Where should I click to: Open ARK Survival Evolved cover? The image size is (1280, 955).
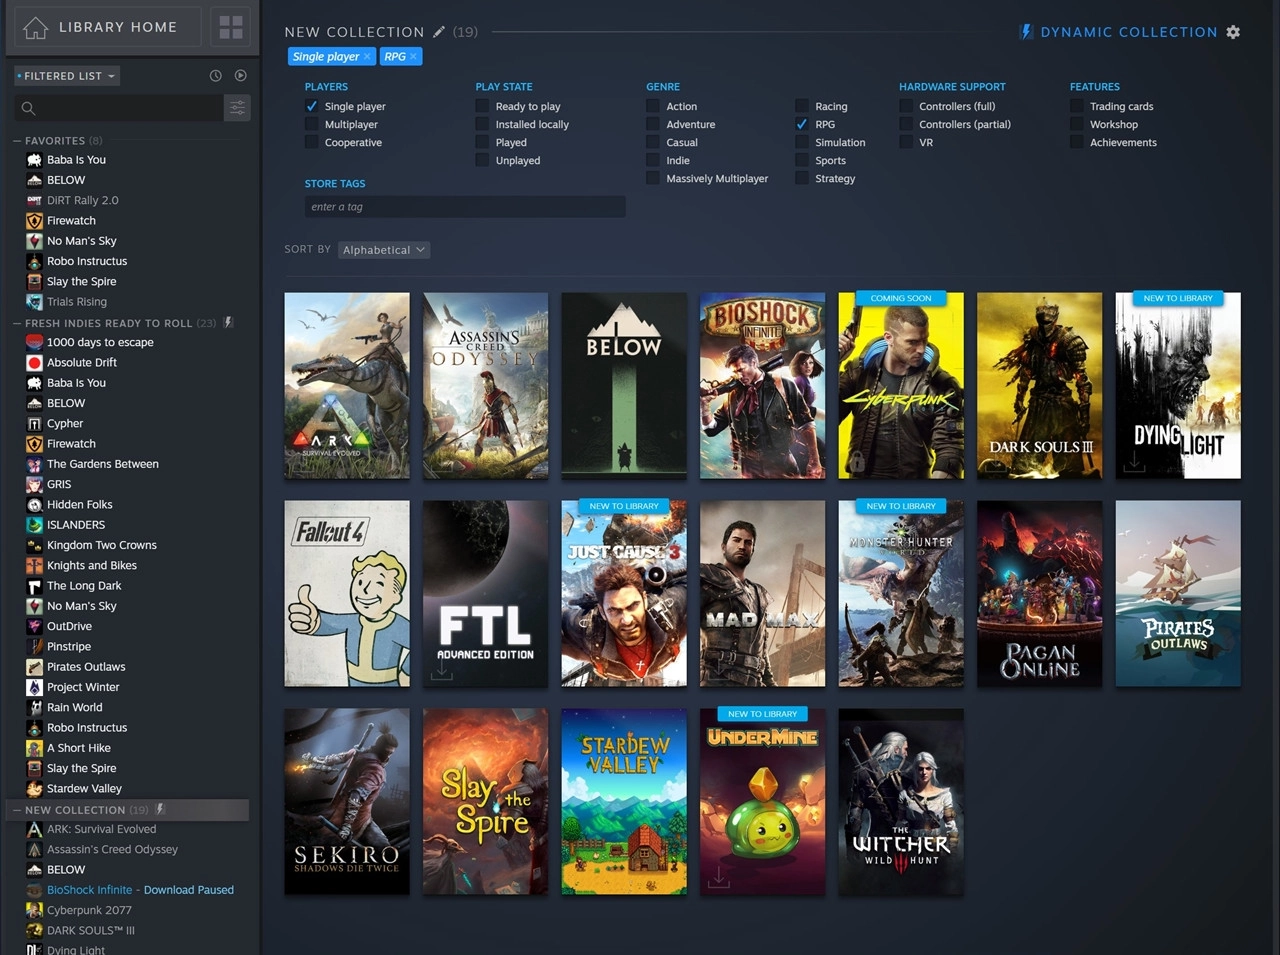pyautogui.click(x=347, y=386)
